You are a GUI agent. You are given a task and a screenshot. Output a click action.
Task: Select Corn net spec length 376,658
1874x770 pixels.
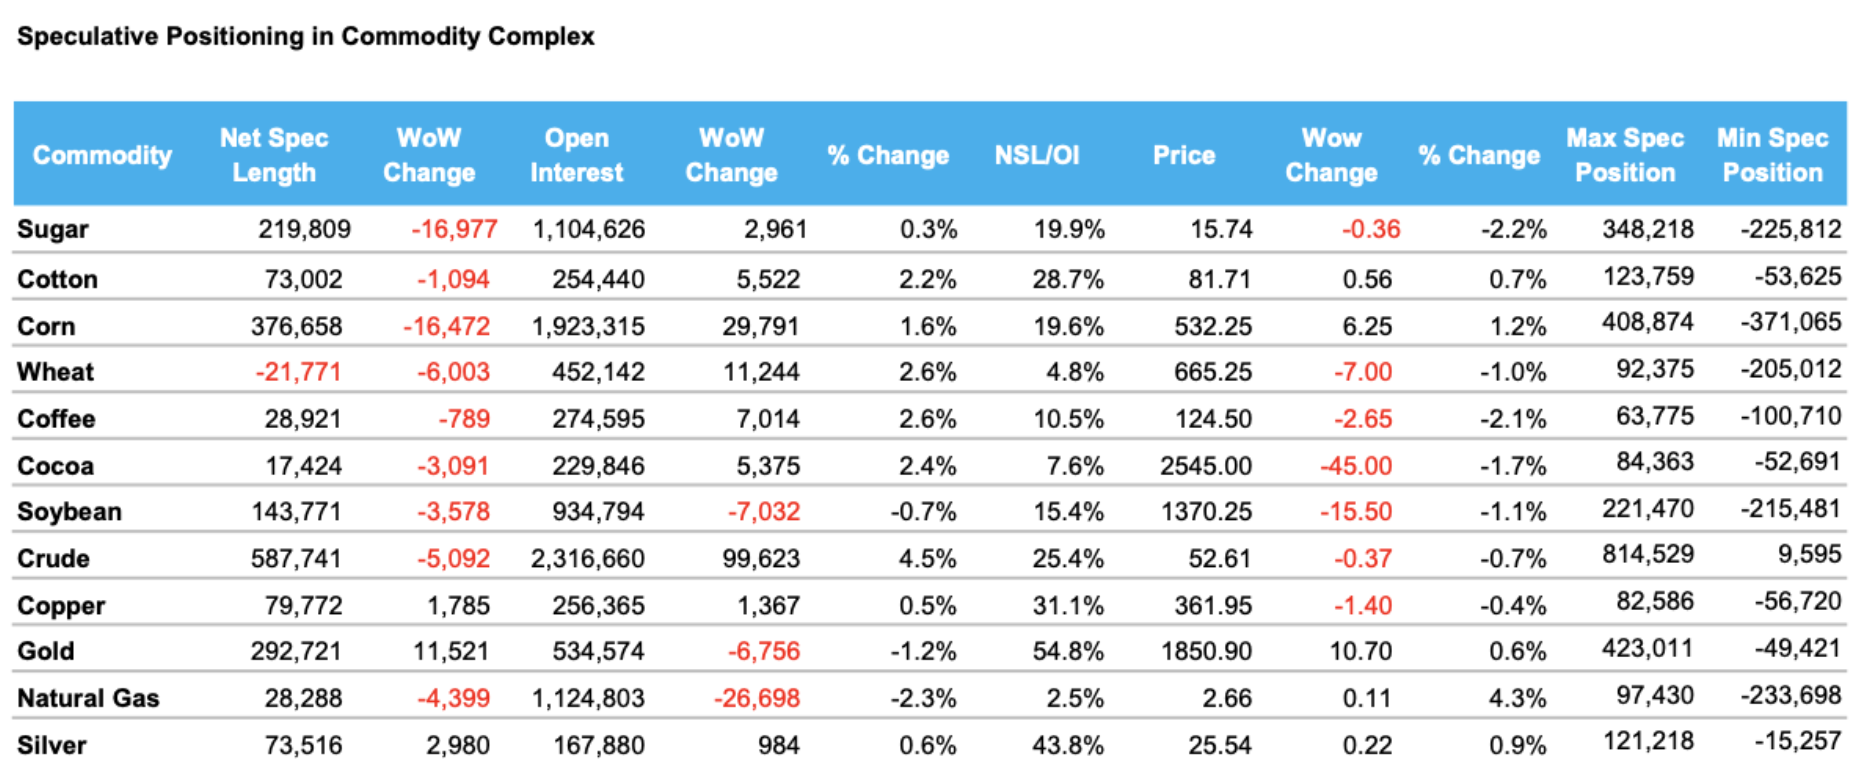pyautogui.click(x=296, y=326)
